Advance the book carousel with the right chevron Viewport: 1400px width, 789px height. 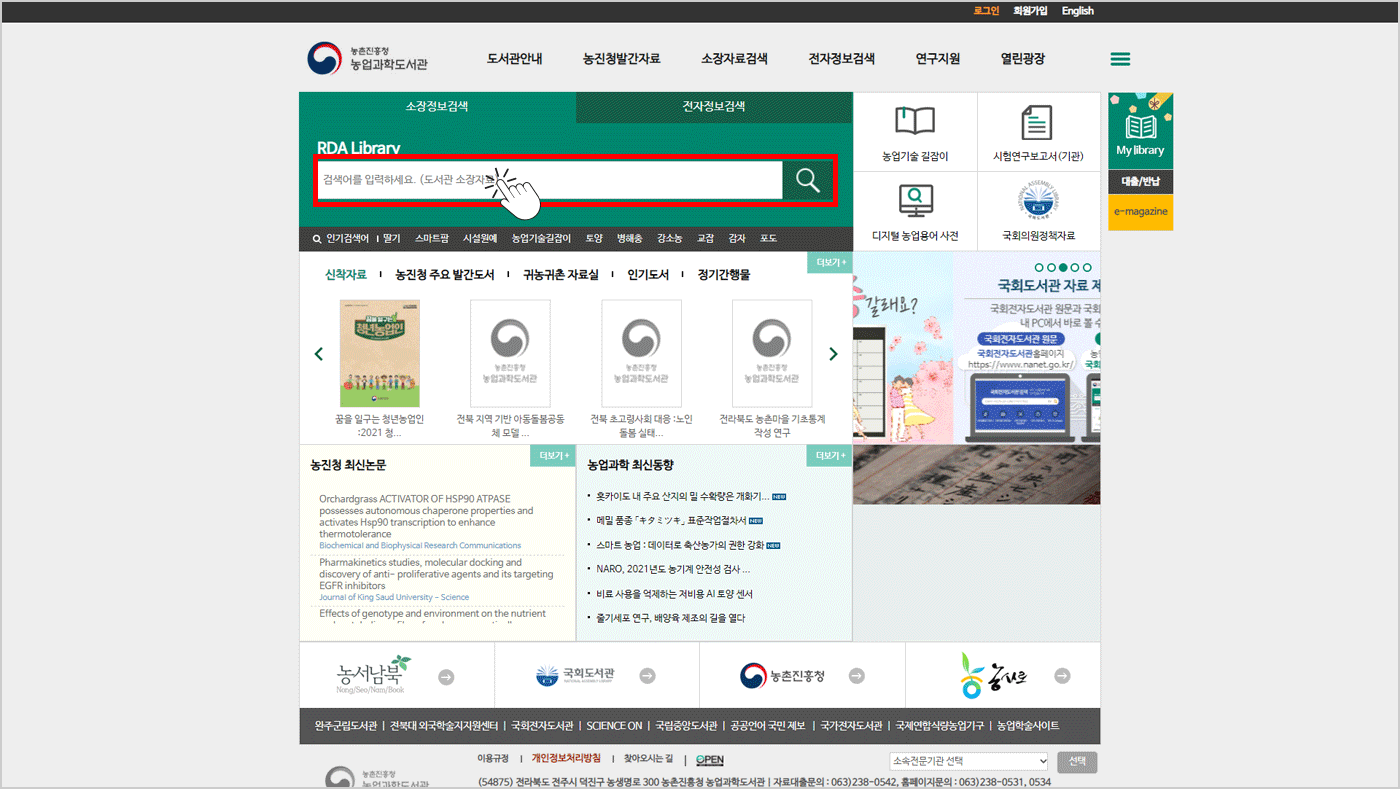832,353
